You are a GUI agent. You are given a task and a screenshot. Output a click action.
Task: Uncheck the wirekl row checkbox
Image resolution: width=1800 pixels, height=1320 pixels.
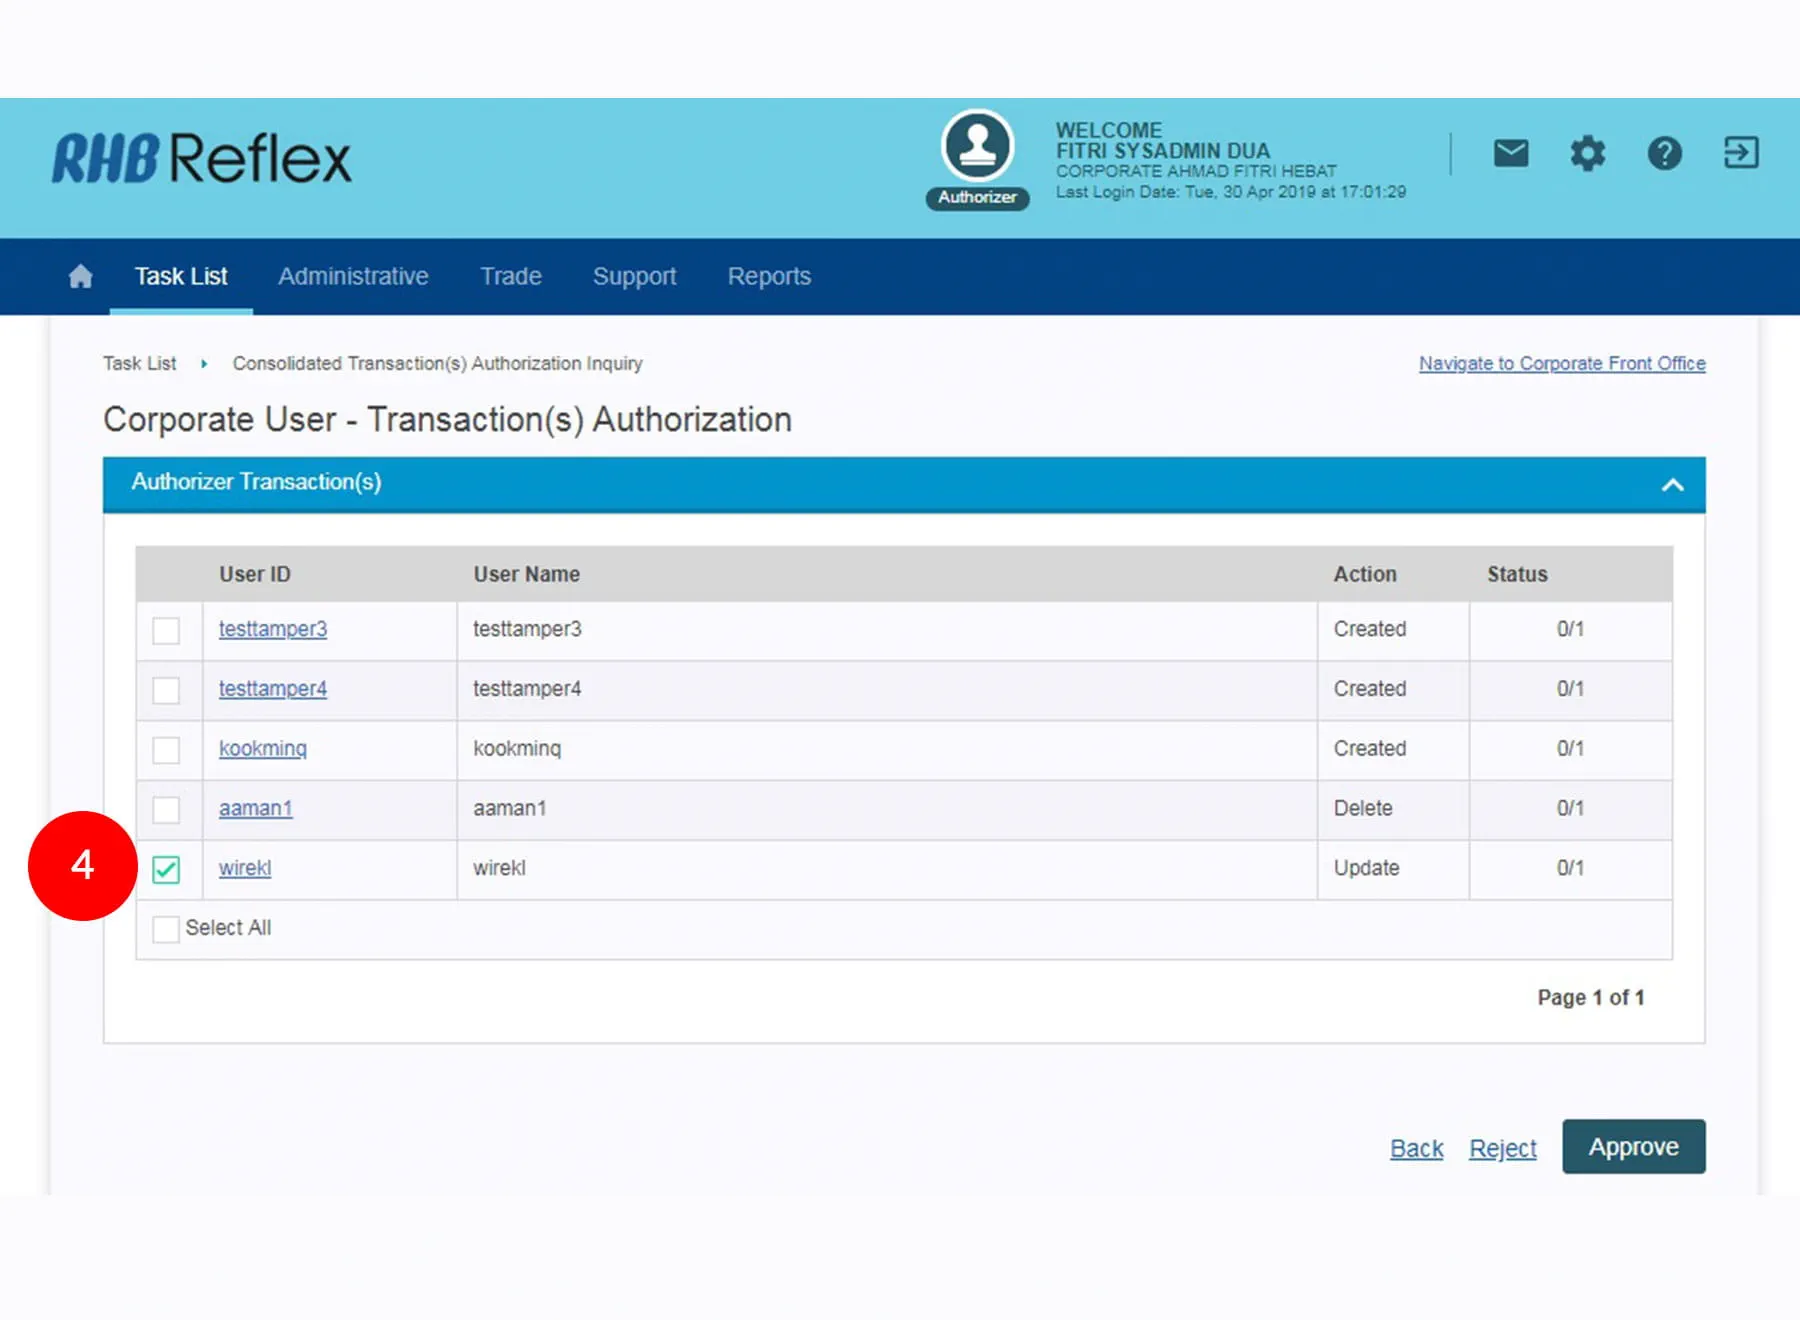tap(166, 870)
